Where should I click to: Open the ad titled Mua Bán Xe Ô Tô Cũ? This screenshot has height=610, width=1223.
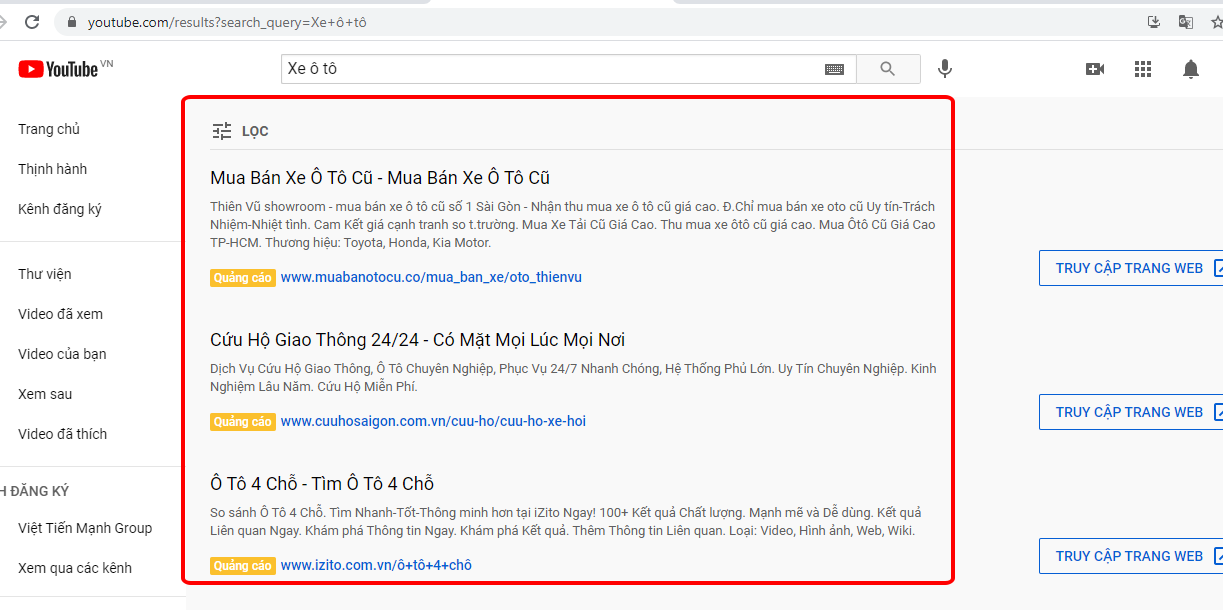pos(380,178)
